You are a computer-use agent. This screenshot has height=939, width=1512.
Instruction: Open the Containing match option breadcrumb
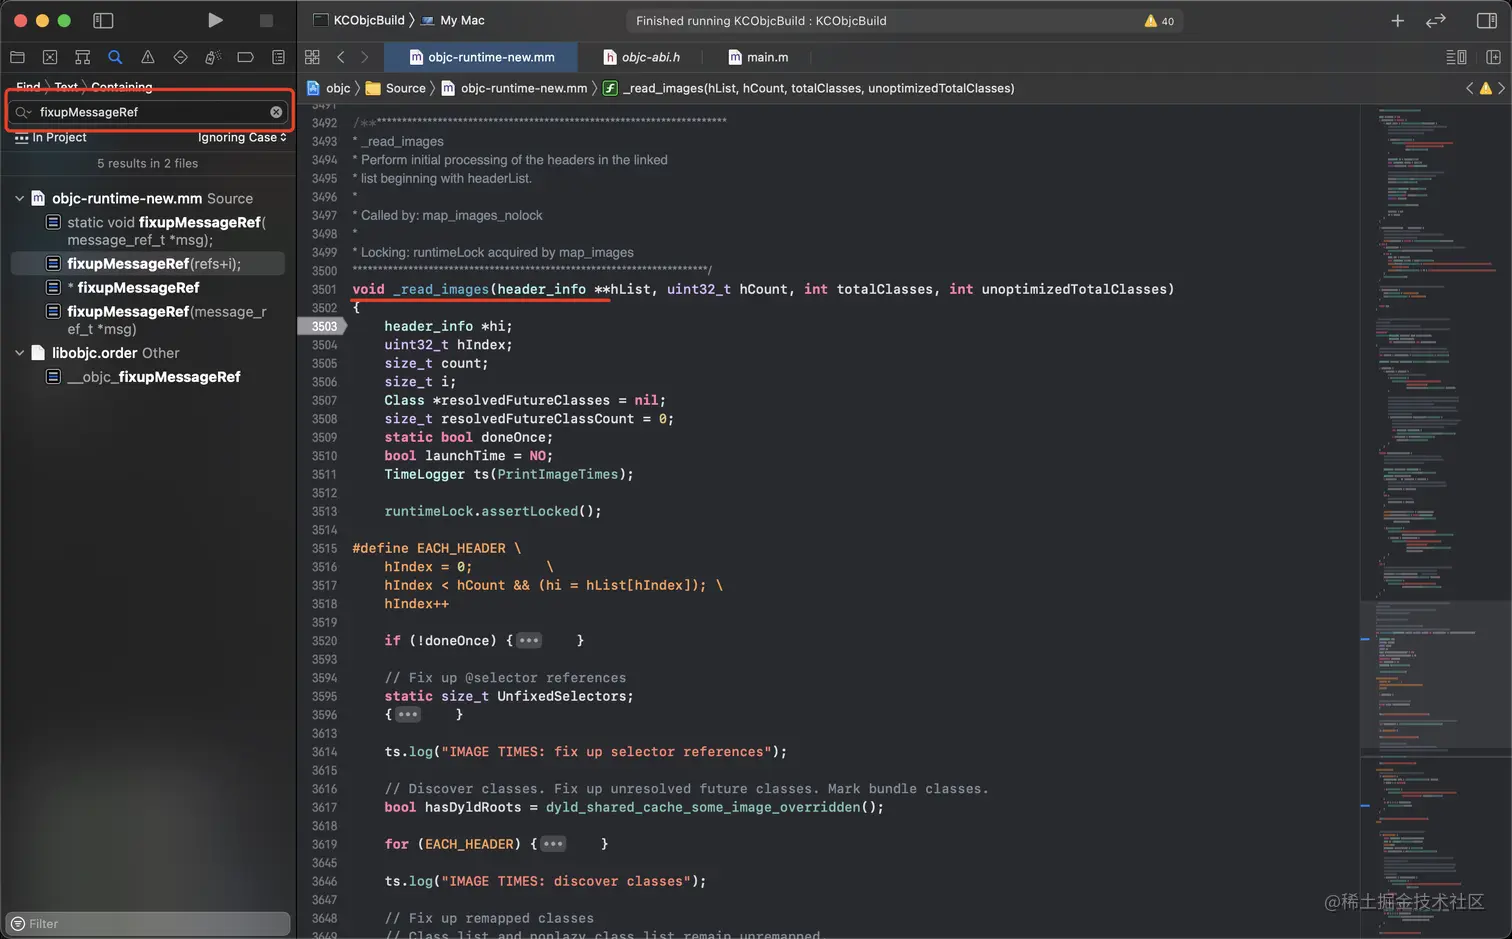(x=122, y=87)
